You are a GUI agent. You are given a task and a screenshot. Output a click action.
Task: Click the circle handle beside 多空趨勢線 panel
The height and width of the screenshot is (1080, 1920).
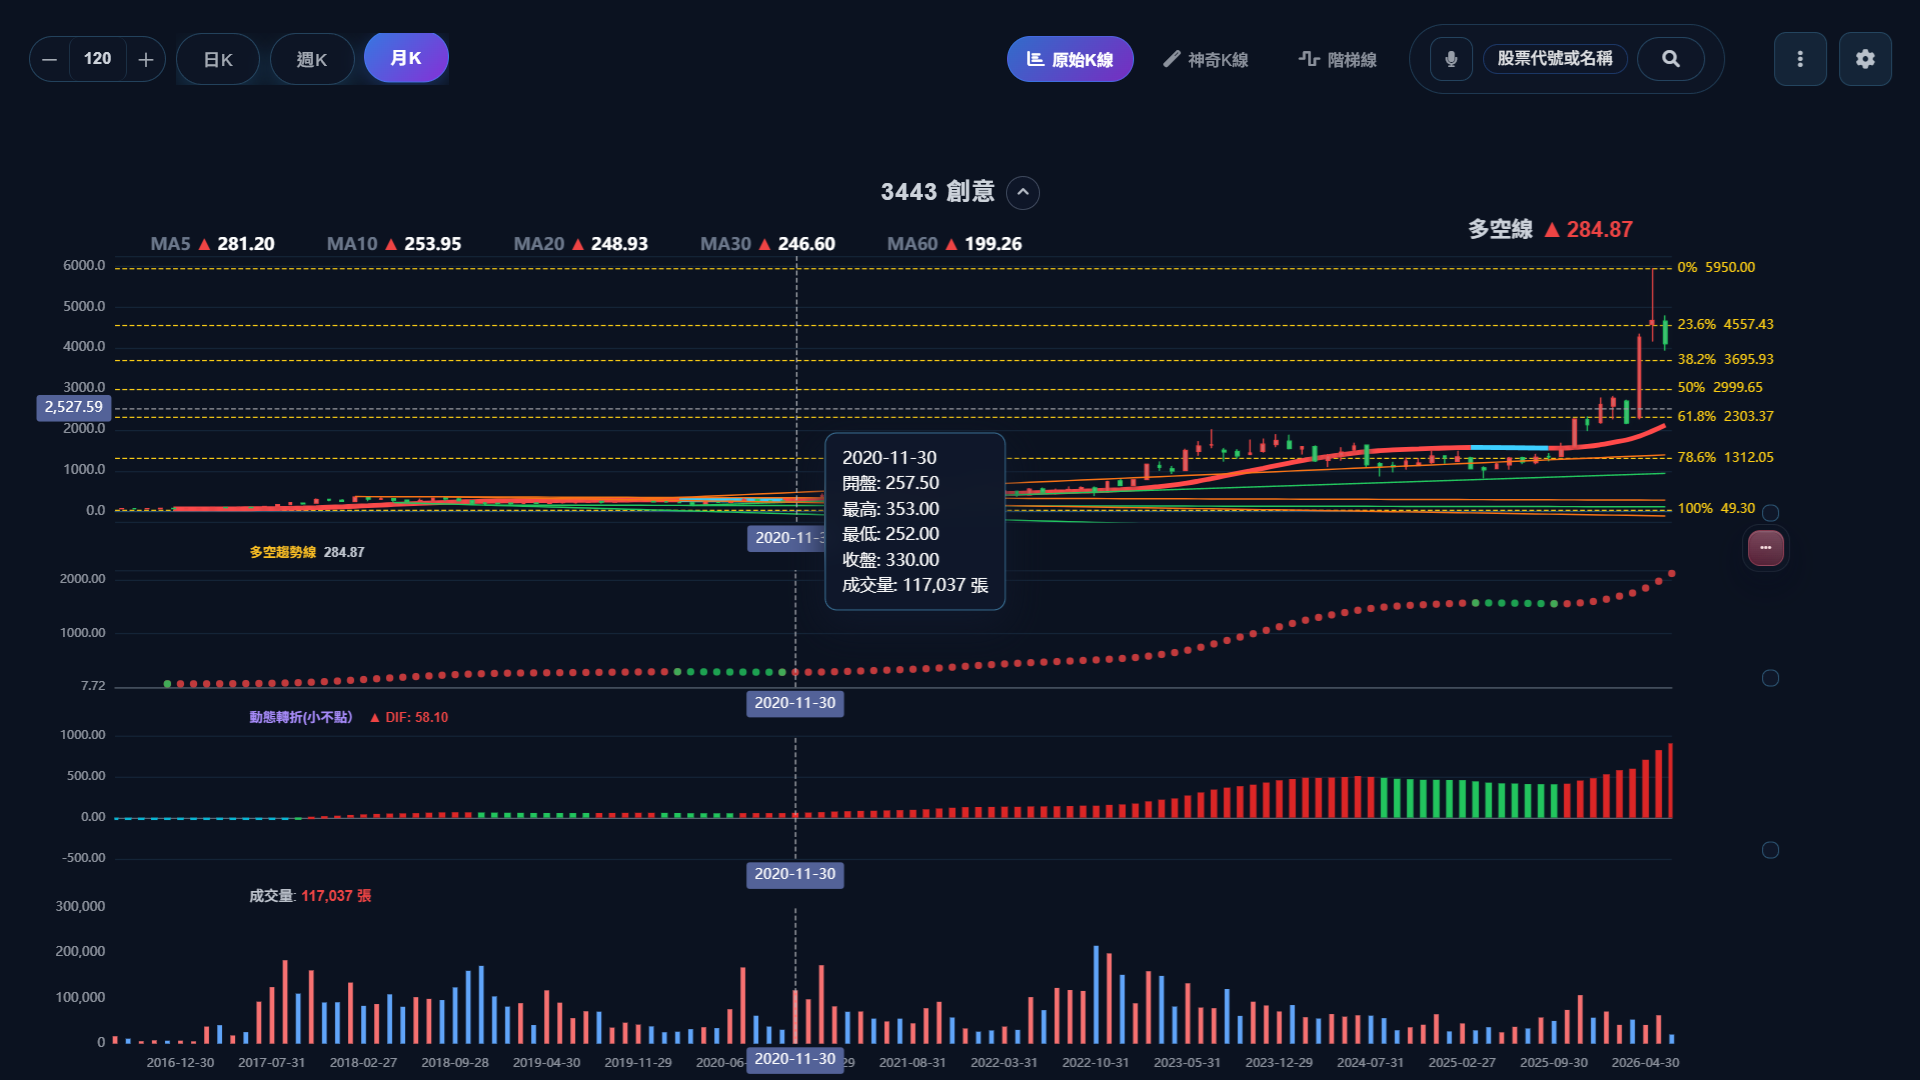(1770, 678)
